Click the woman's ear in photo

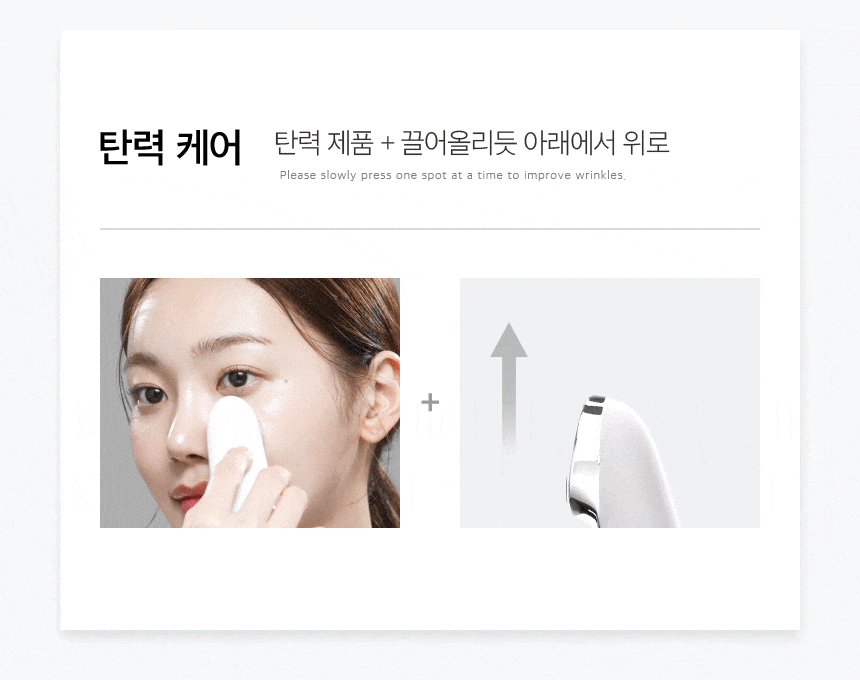(380, 396)
